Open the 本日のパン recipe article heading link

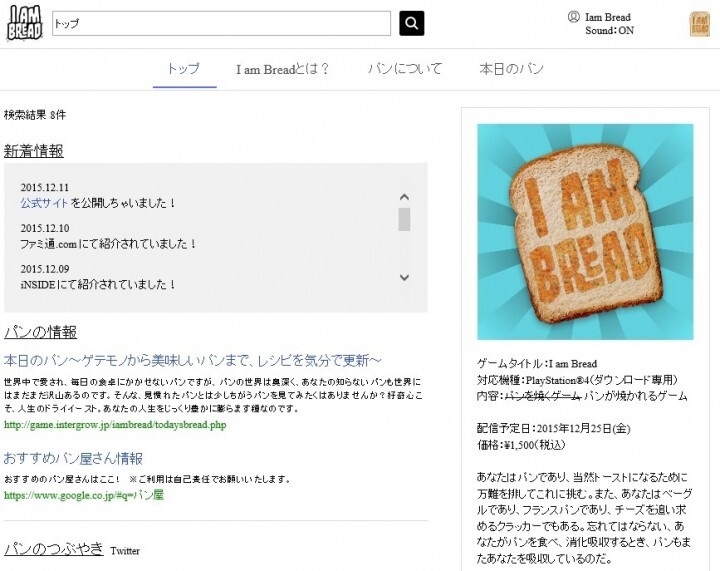tap(192, 361)
